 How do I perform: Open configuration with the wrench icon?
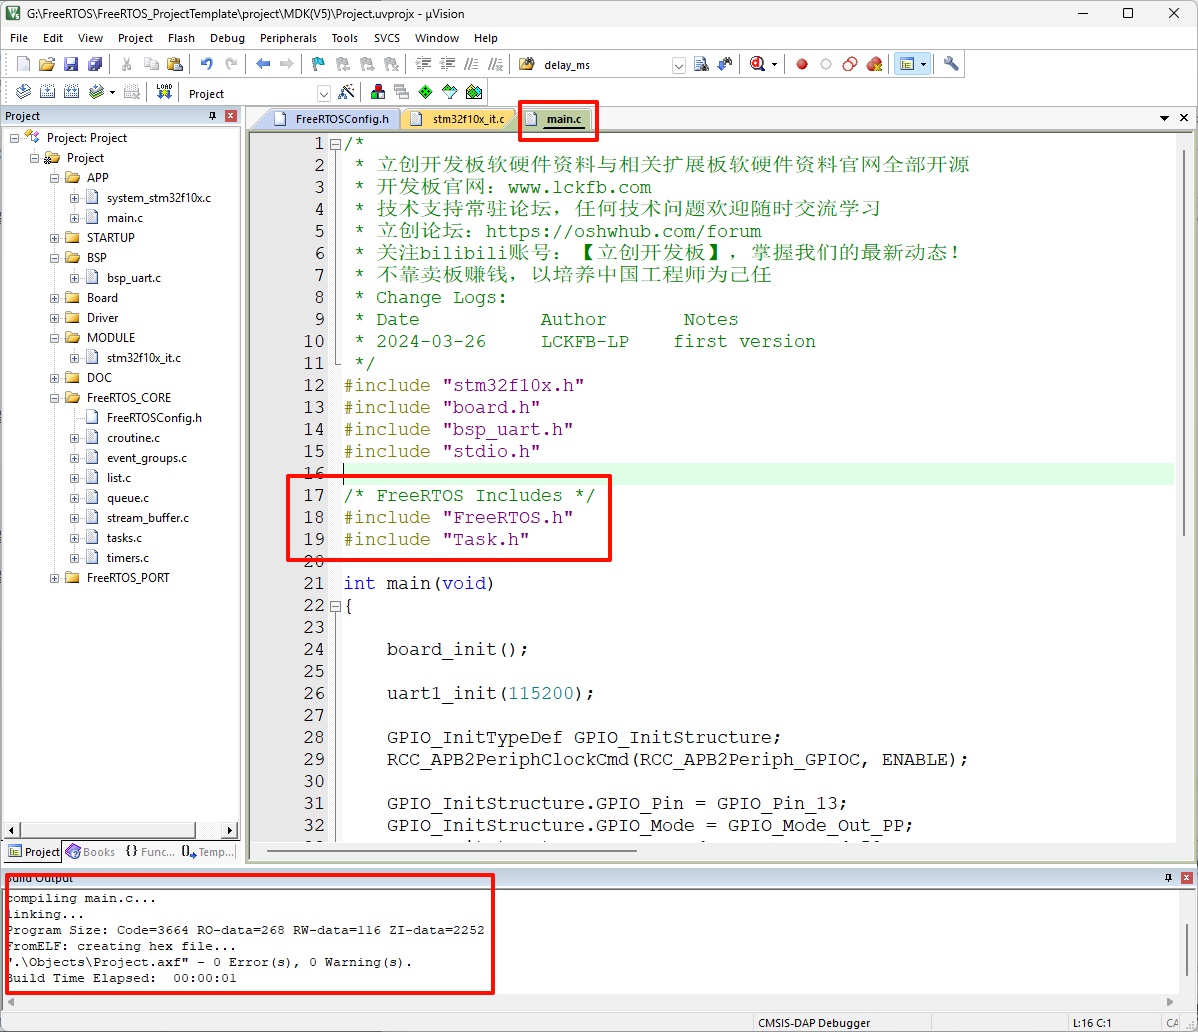coord(950,64)
